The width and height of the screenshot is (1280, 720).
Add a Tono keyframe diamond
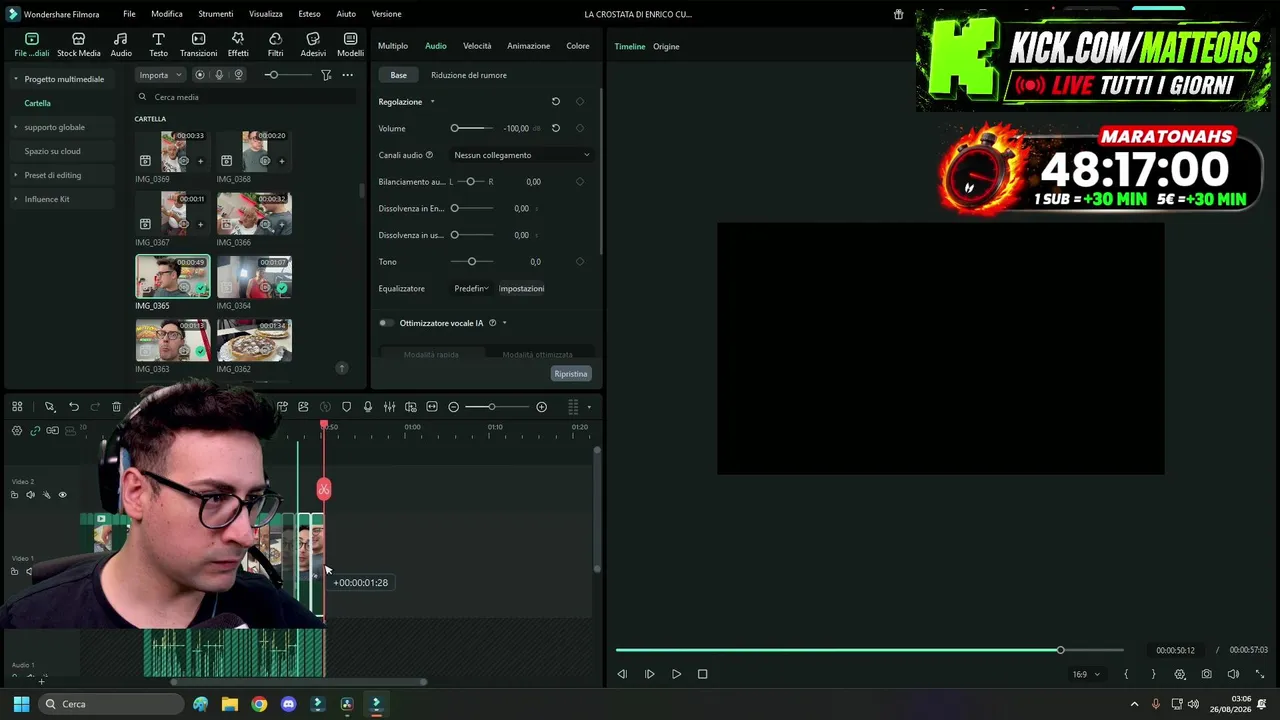coord(580,262)
